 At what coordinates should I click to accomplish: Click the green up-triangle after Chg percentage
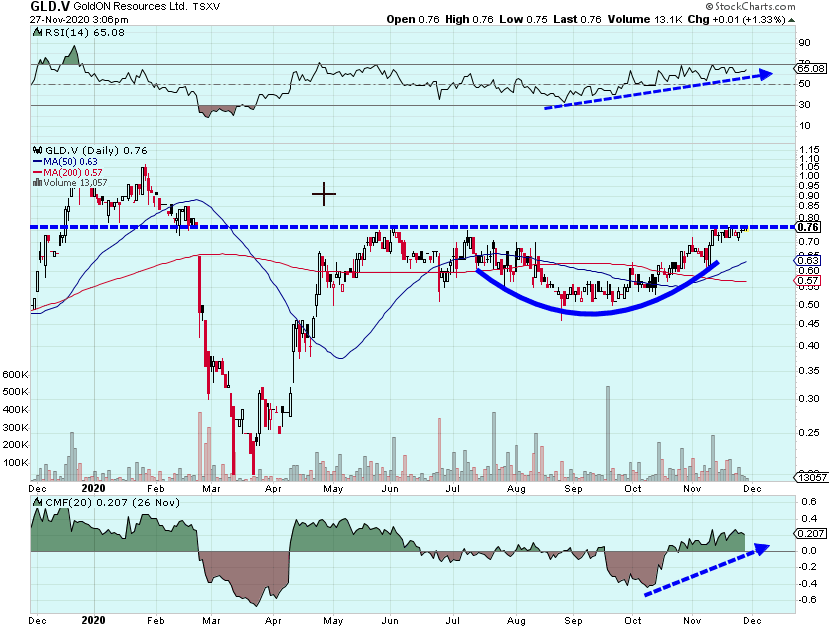(x=791, y=20)
